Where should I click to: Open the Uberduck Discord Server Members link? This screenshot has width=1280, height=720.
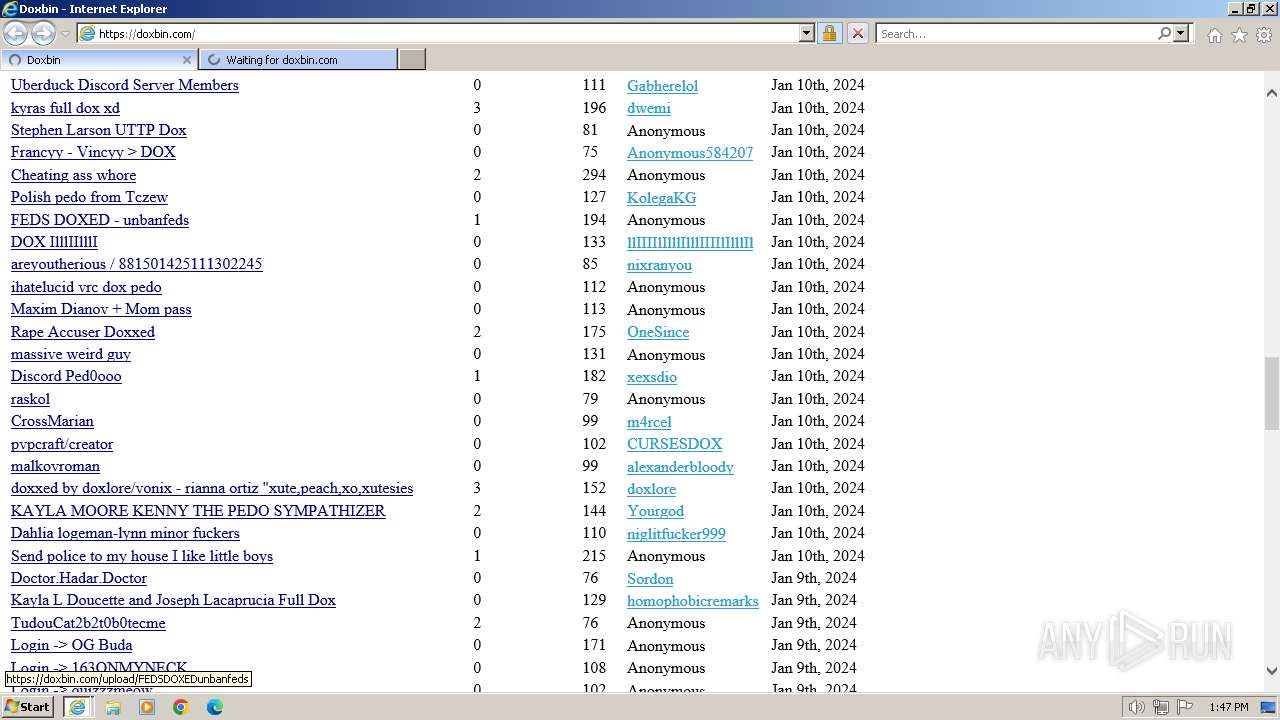(125, 85)
